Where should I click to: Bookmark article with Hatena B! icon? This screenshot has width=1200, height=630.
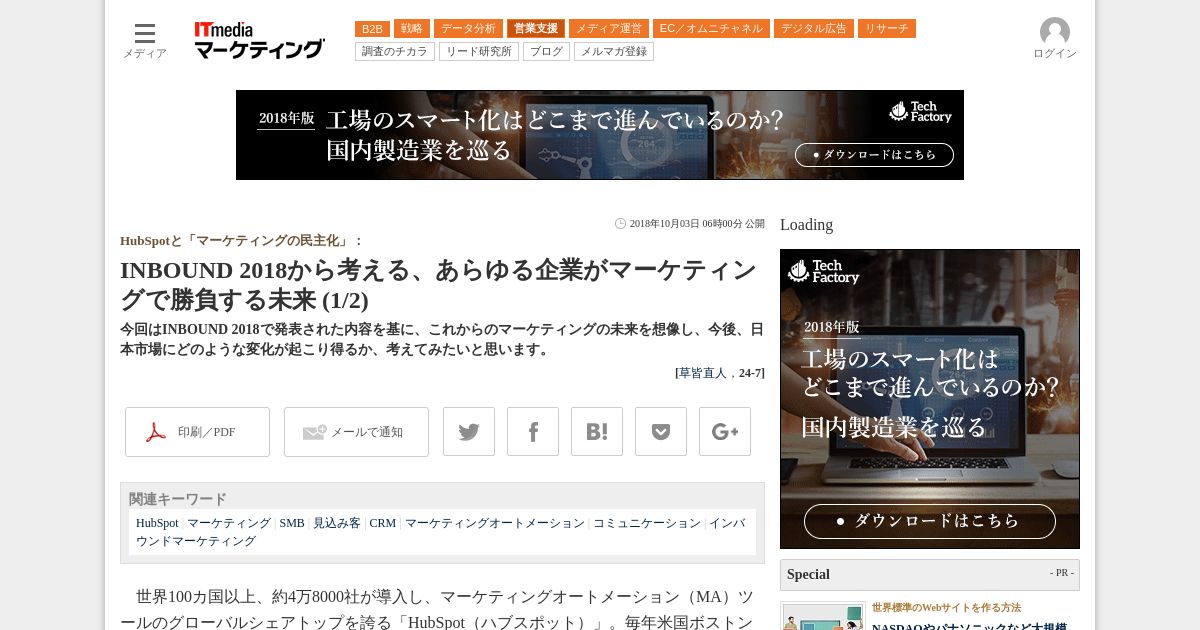tap(597, 432)
